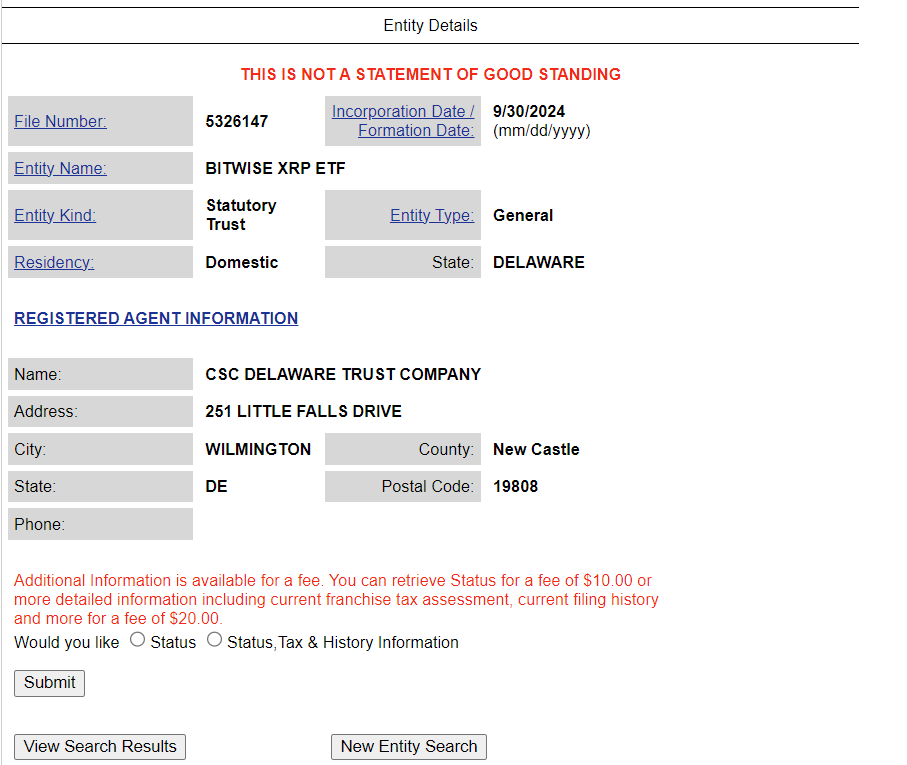Click the Incorporation Date / Formation Date link
The width and height of the screenshot is (907, 765).
coord(403,121)
